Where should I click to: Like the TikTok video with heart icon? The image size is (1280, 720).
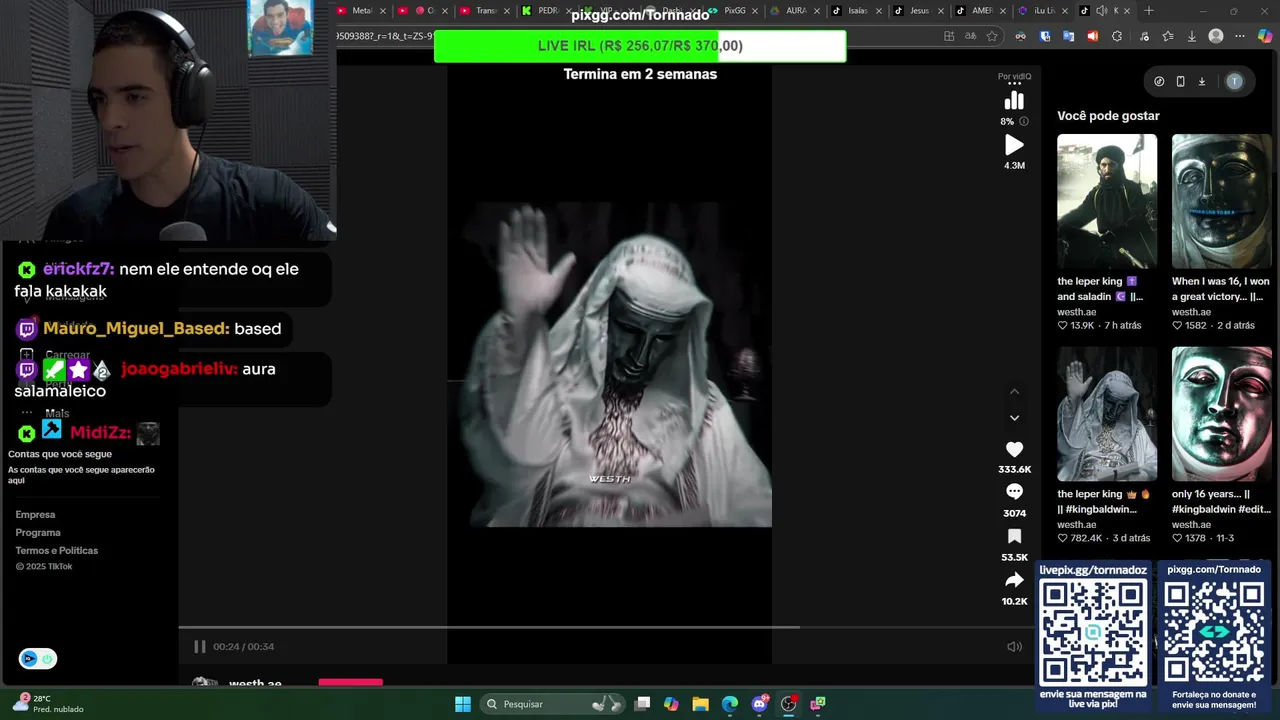[x=1014, y=450]
